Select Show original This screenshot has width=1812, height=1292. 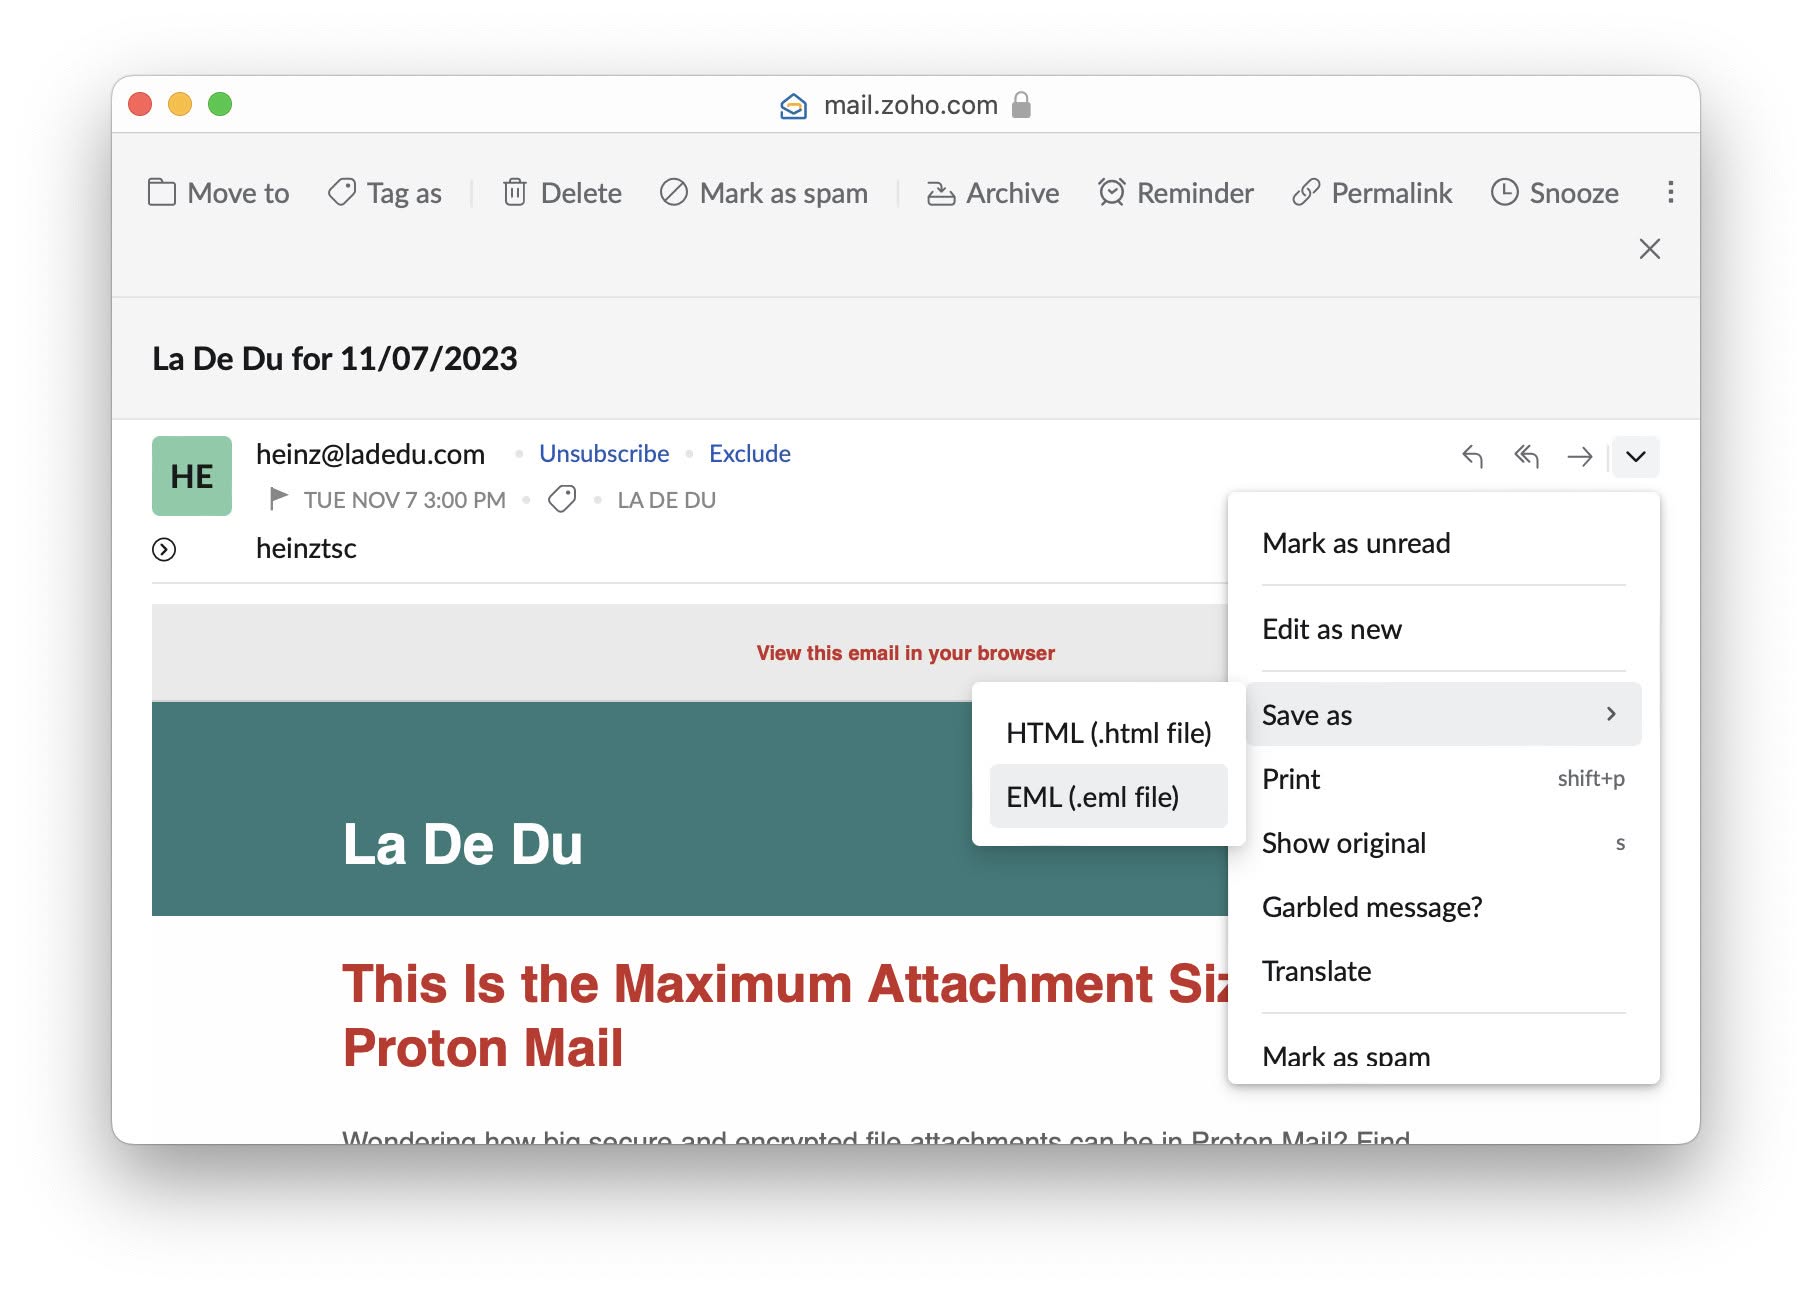click(x=1444, y=843)
